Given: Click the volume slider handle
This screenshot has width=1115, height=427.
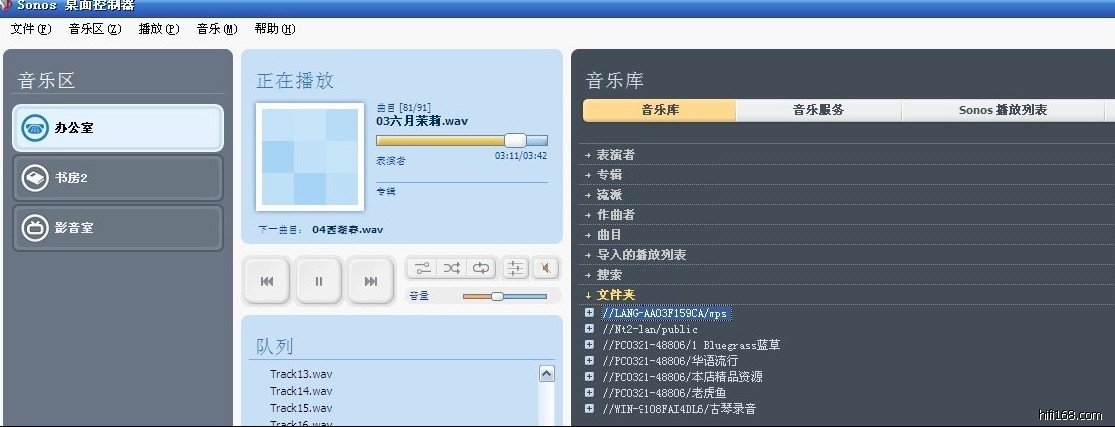Looking at the screenshot, I should [x=497, y=296].
